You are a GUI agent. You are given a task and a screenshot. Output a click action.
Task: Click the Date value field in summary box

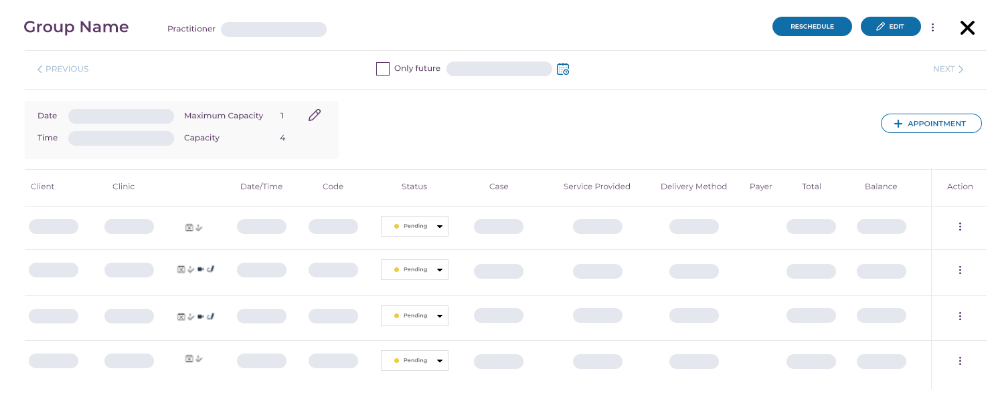tap(121, 116)
